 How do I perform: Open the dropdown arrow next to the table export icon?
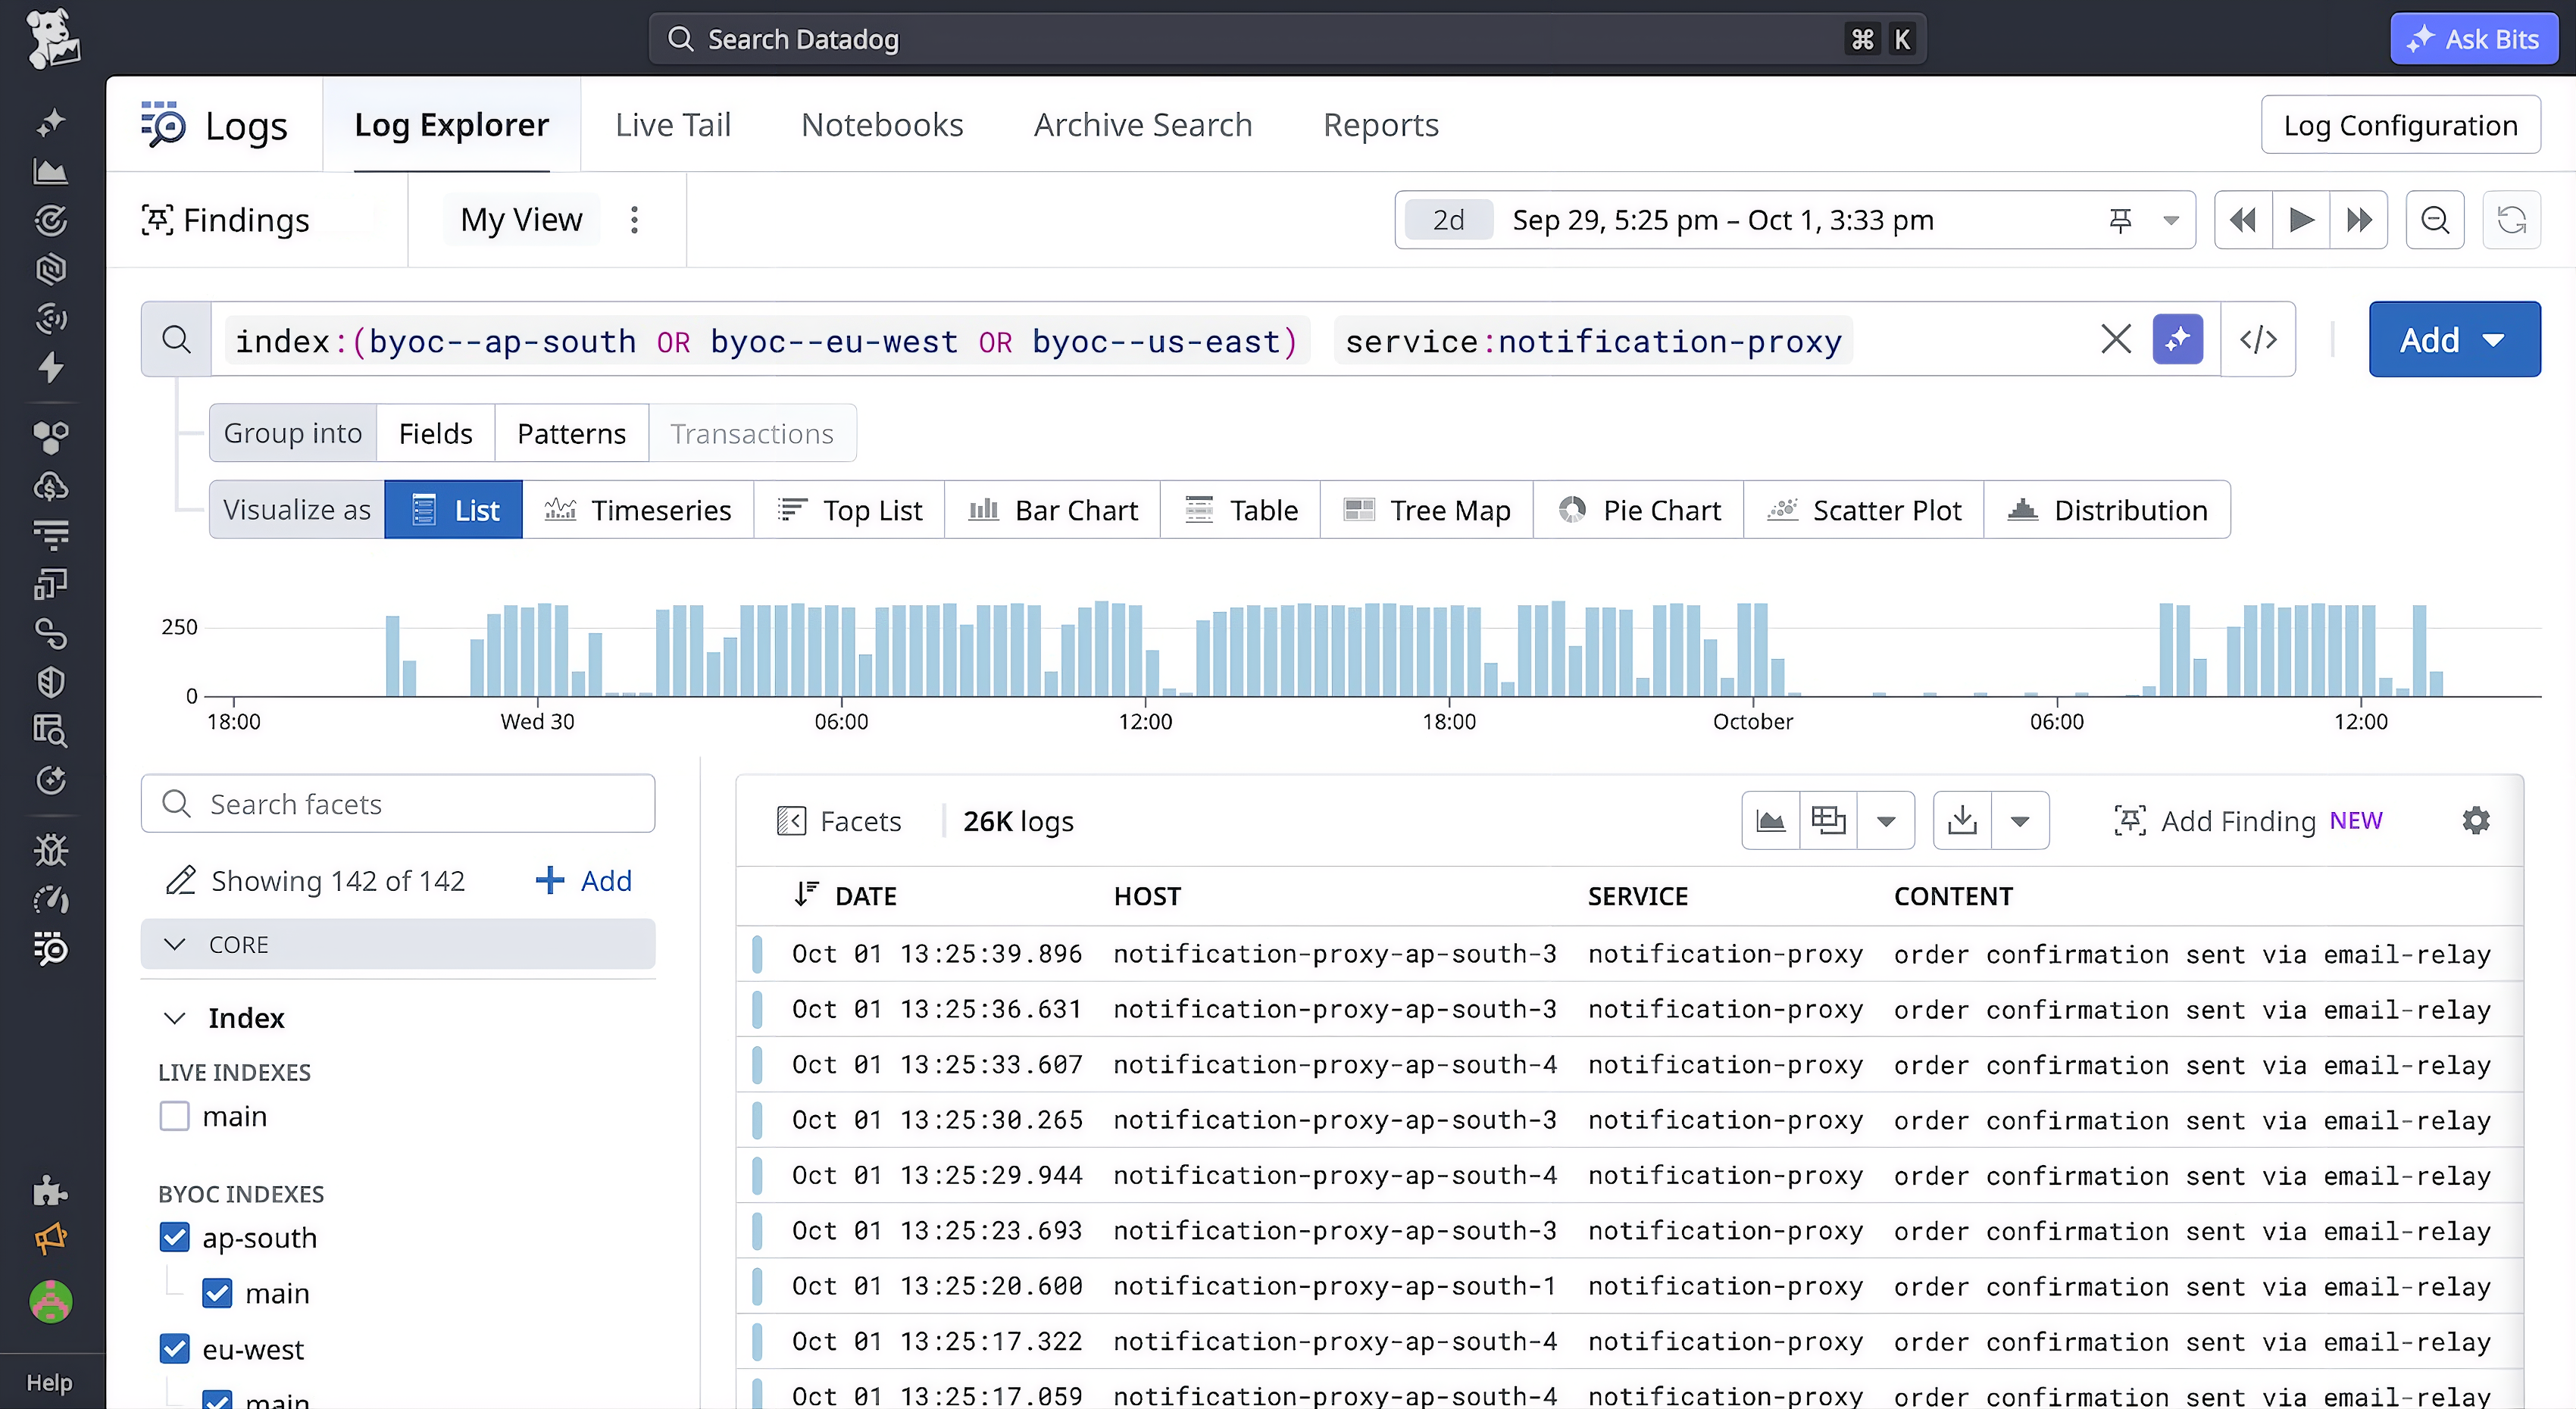(x=1886, y=821)
